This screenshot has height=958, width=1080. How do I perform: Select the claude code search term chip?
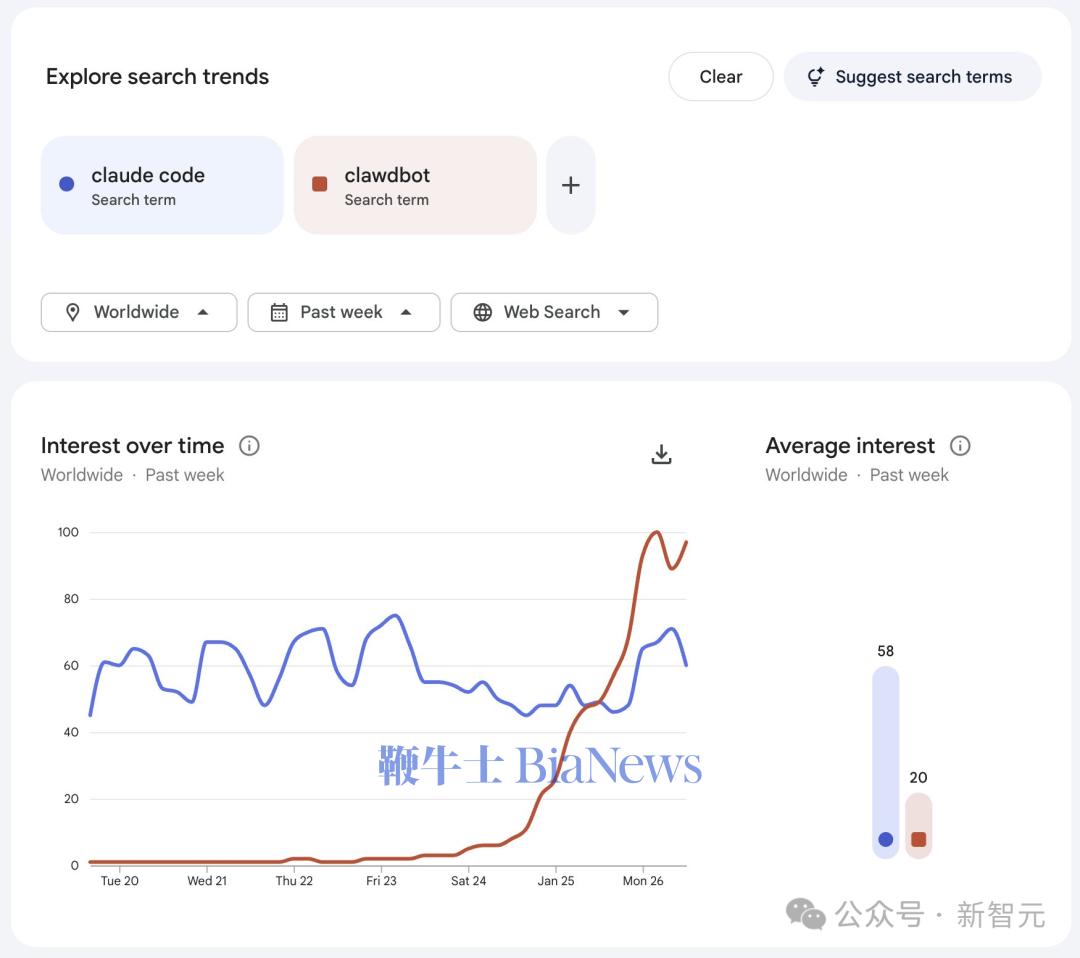161,185
